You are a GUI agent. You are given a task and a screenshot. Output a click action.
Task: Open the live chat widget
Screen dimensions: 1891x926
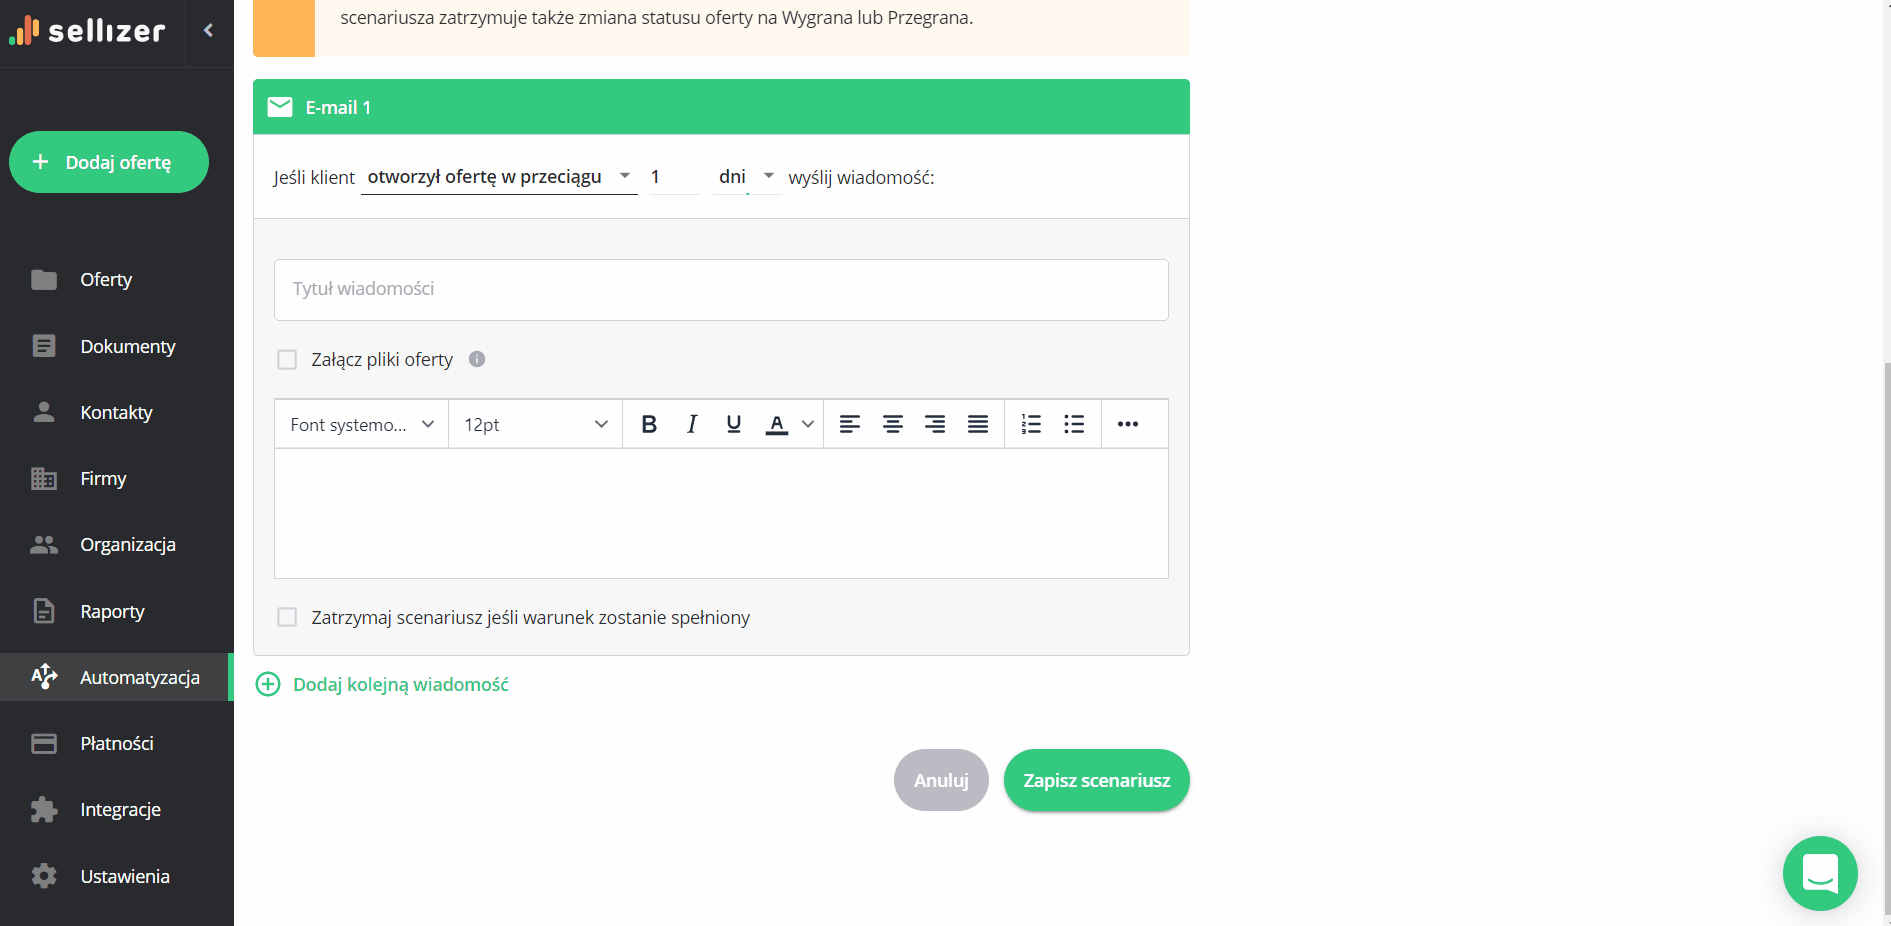[x=1819, y=873]
